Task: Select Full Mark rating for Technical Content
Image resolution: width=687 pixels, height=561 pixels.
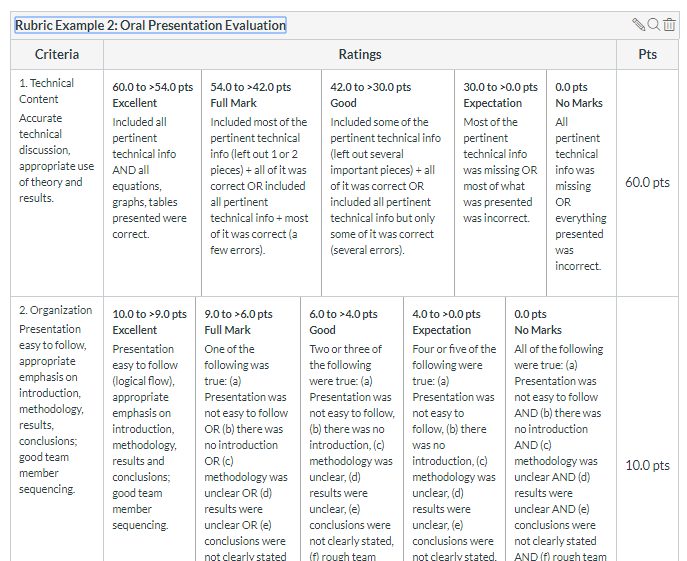Action: coord(260,170)
